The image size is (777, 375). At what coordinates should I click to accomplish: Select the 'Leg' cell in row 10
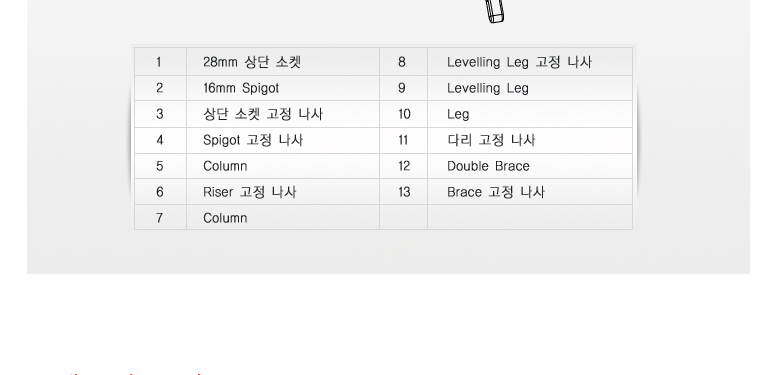point(530,114)
